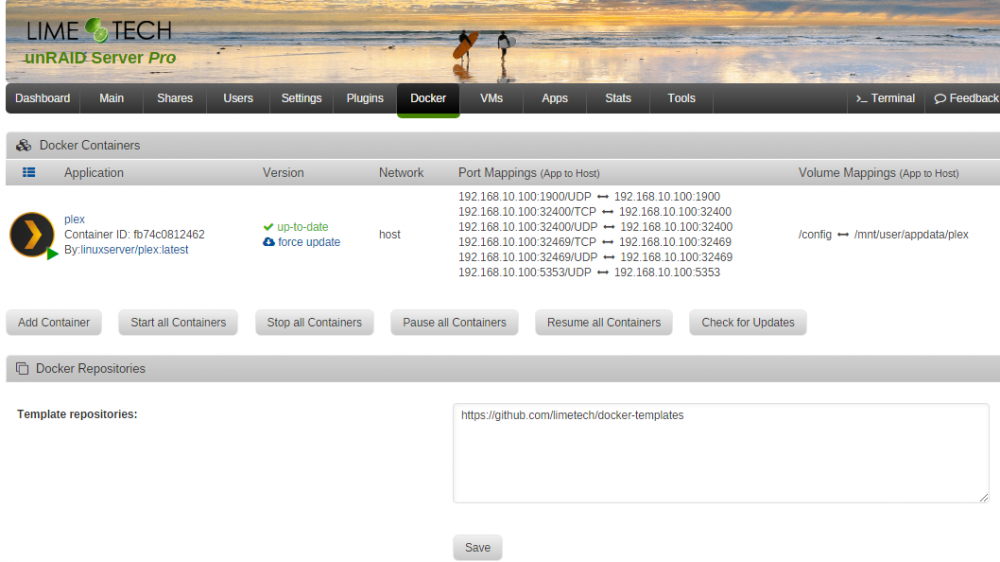Screen dimensions: 1000x562
Task: Click the Add Container button
Action: 54,322
